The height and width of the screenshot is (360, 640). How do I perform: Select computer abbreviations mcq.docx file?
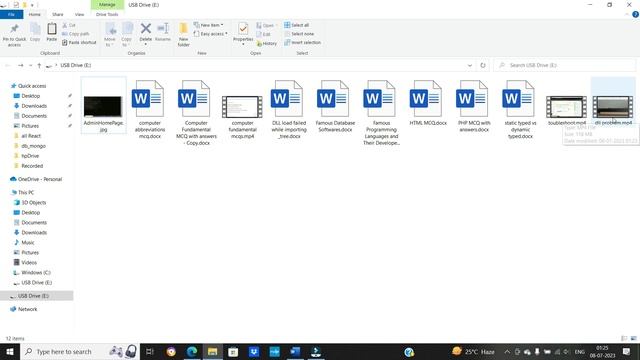click(150, 109)
